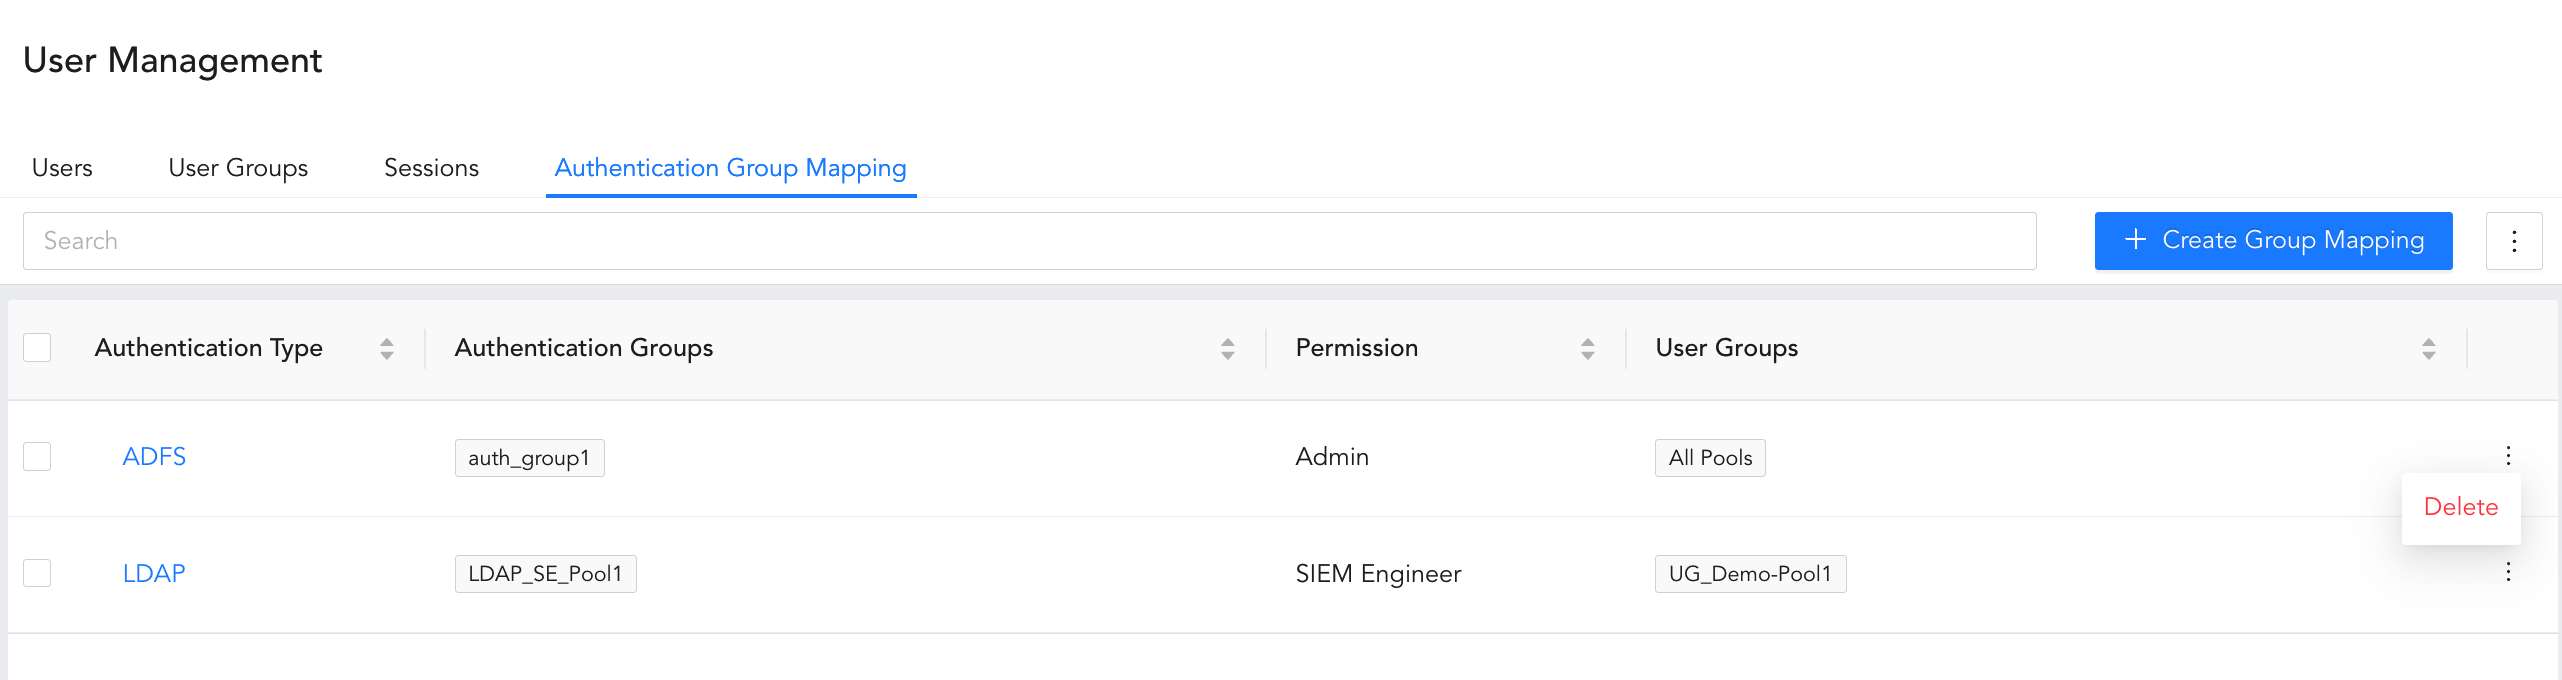Switch to the Users tab
Image resolution: width=2562 pixels, height=680 pixels.
coord(62,168)
